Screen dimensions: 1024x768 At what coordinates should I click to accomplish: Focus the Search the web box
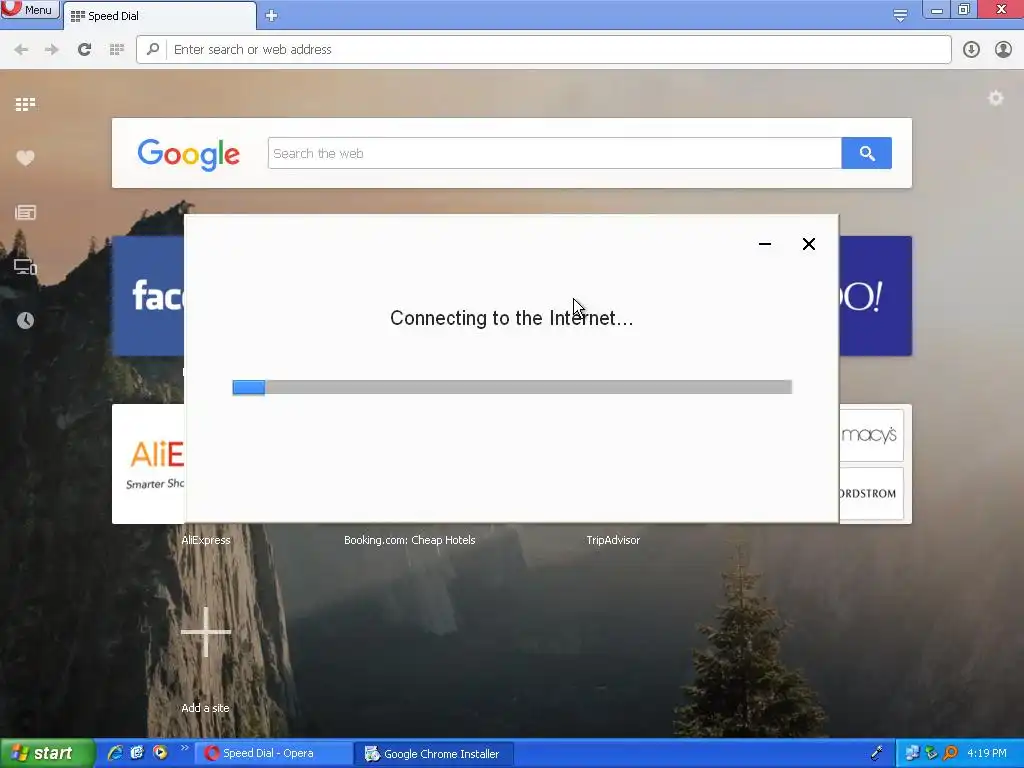(x=554, y=153)
